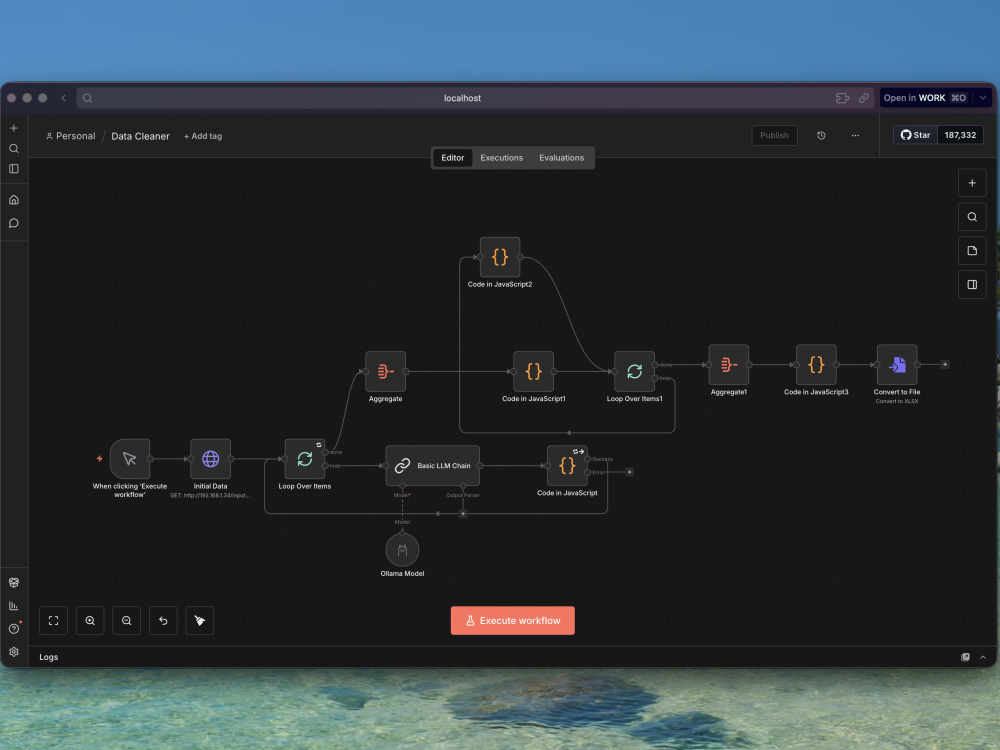Select the Code in JavaScript2 node

click(x=500, y=257)
